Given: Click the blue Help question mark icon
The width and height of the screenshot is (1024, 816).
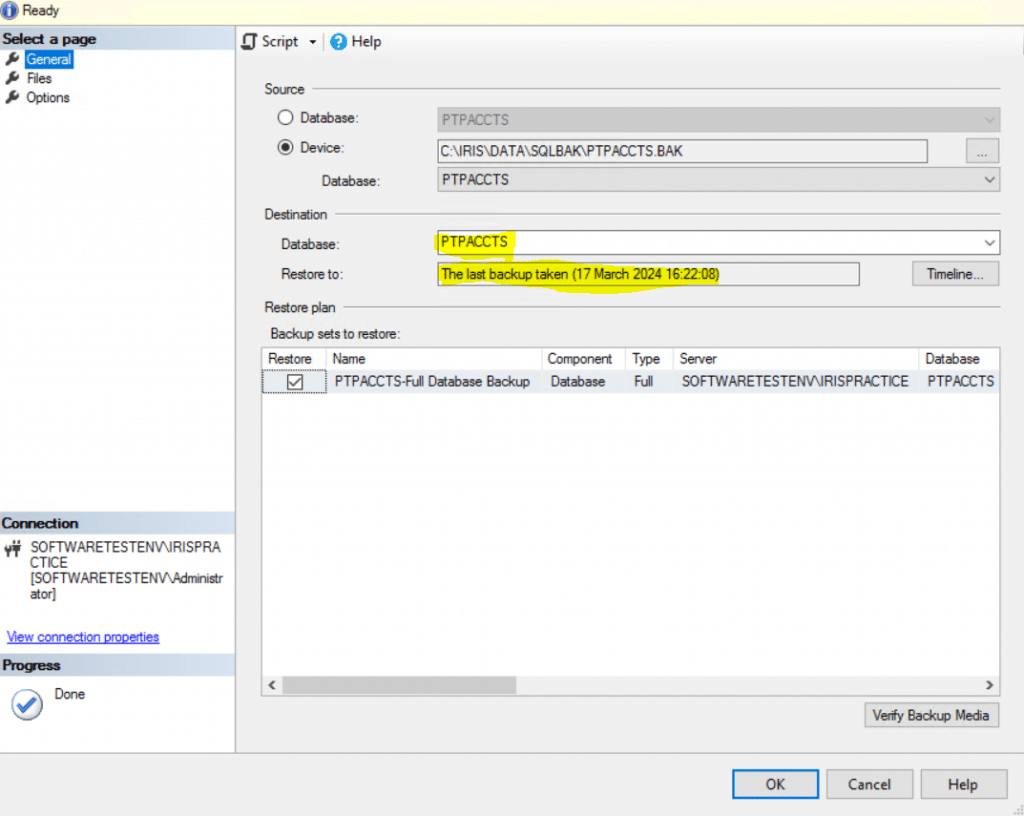Looking at the screenshot, I should point(338,42).
